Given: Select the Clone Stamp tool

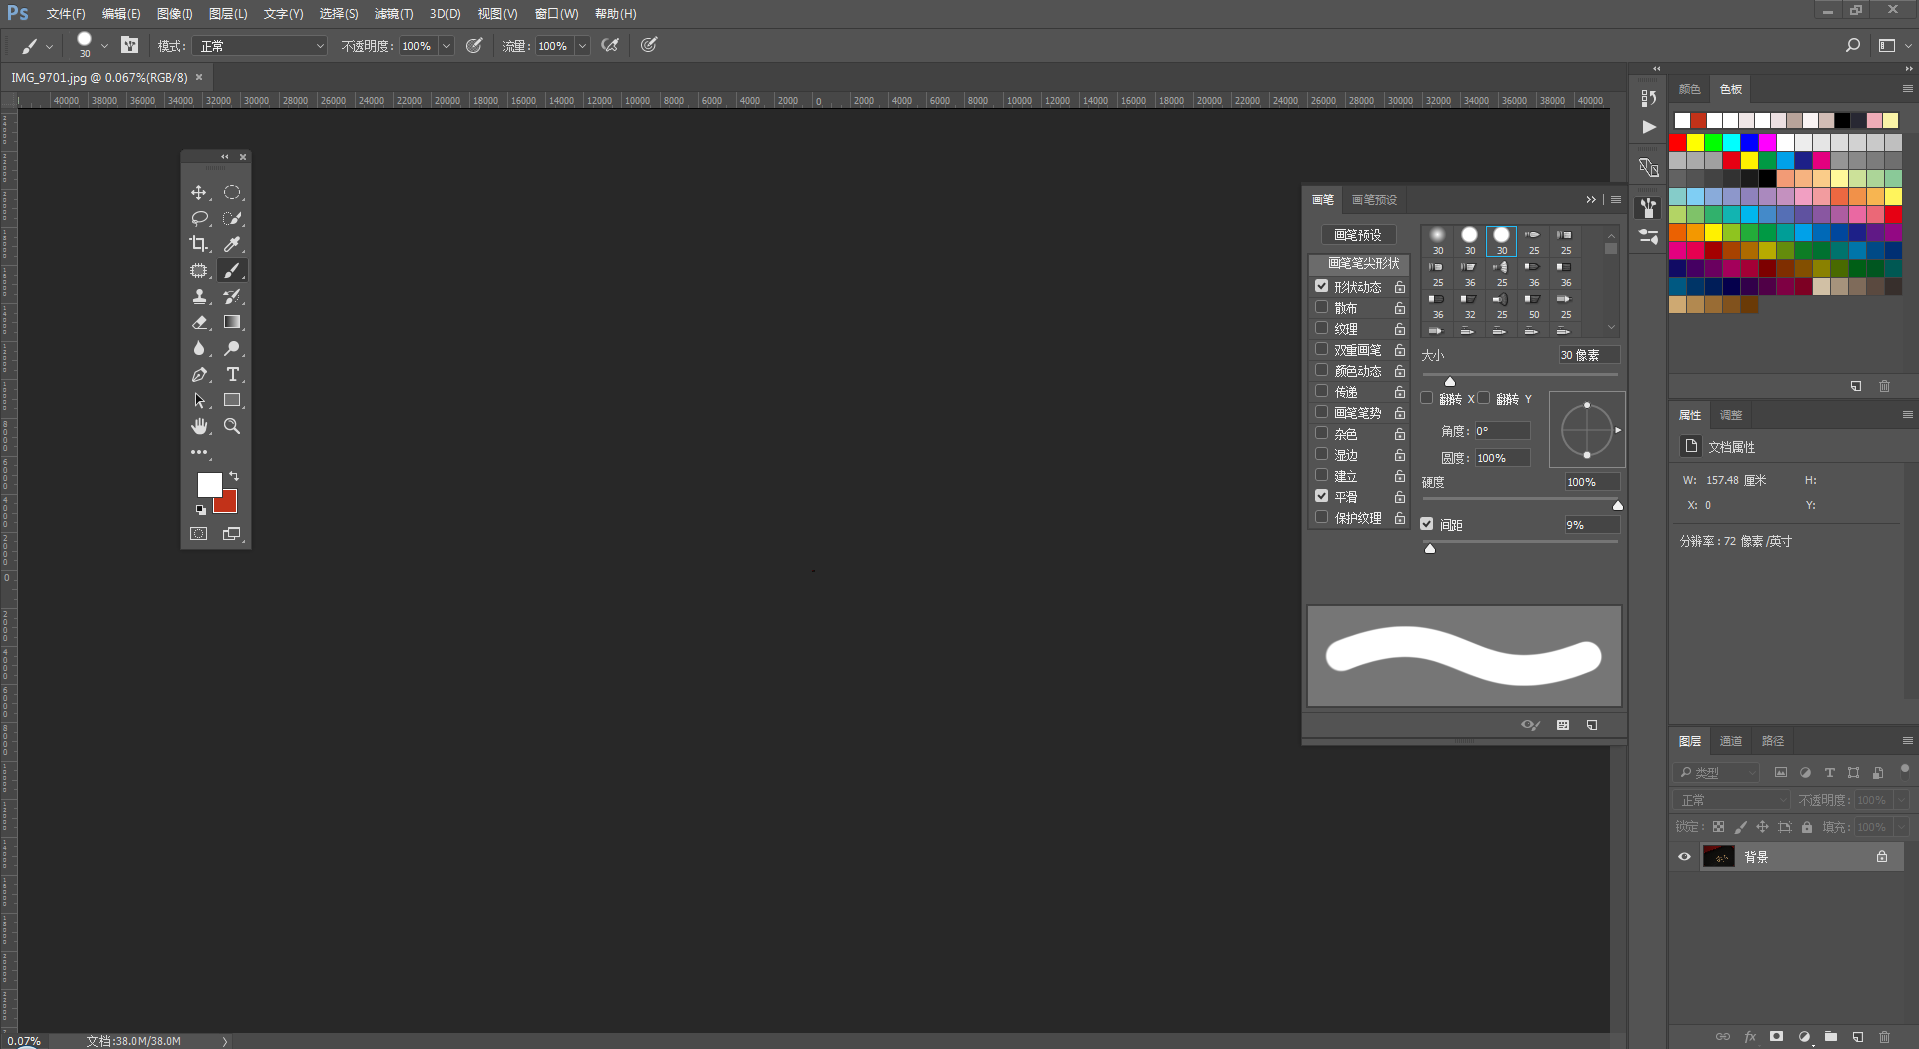Looking at the screenshot, I should [x=199, y=296].
